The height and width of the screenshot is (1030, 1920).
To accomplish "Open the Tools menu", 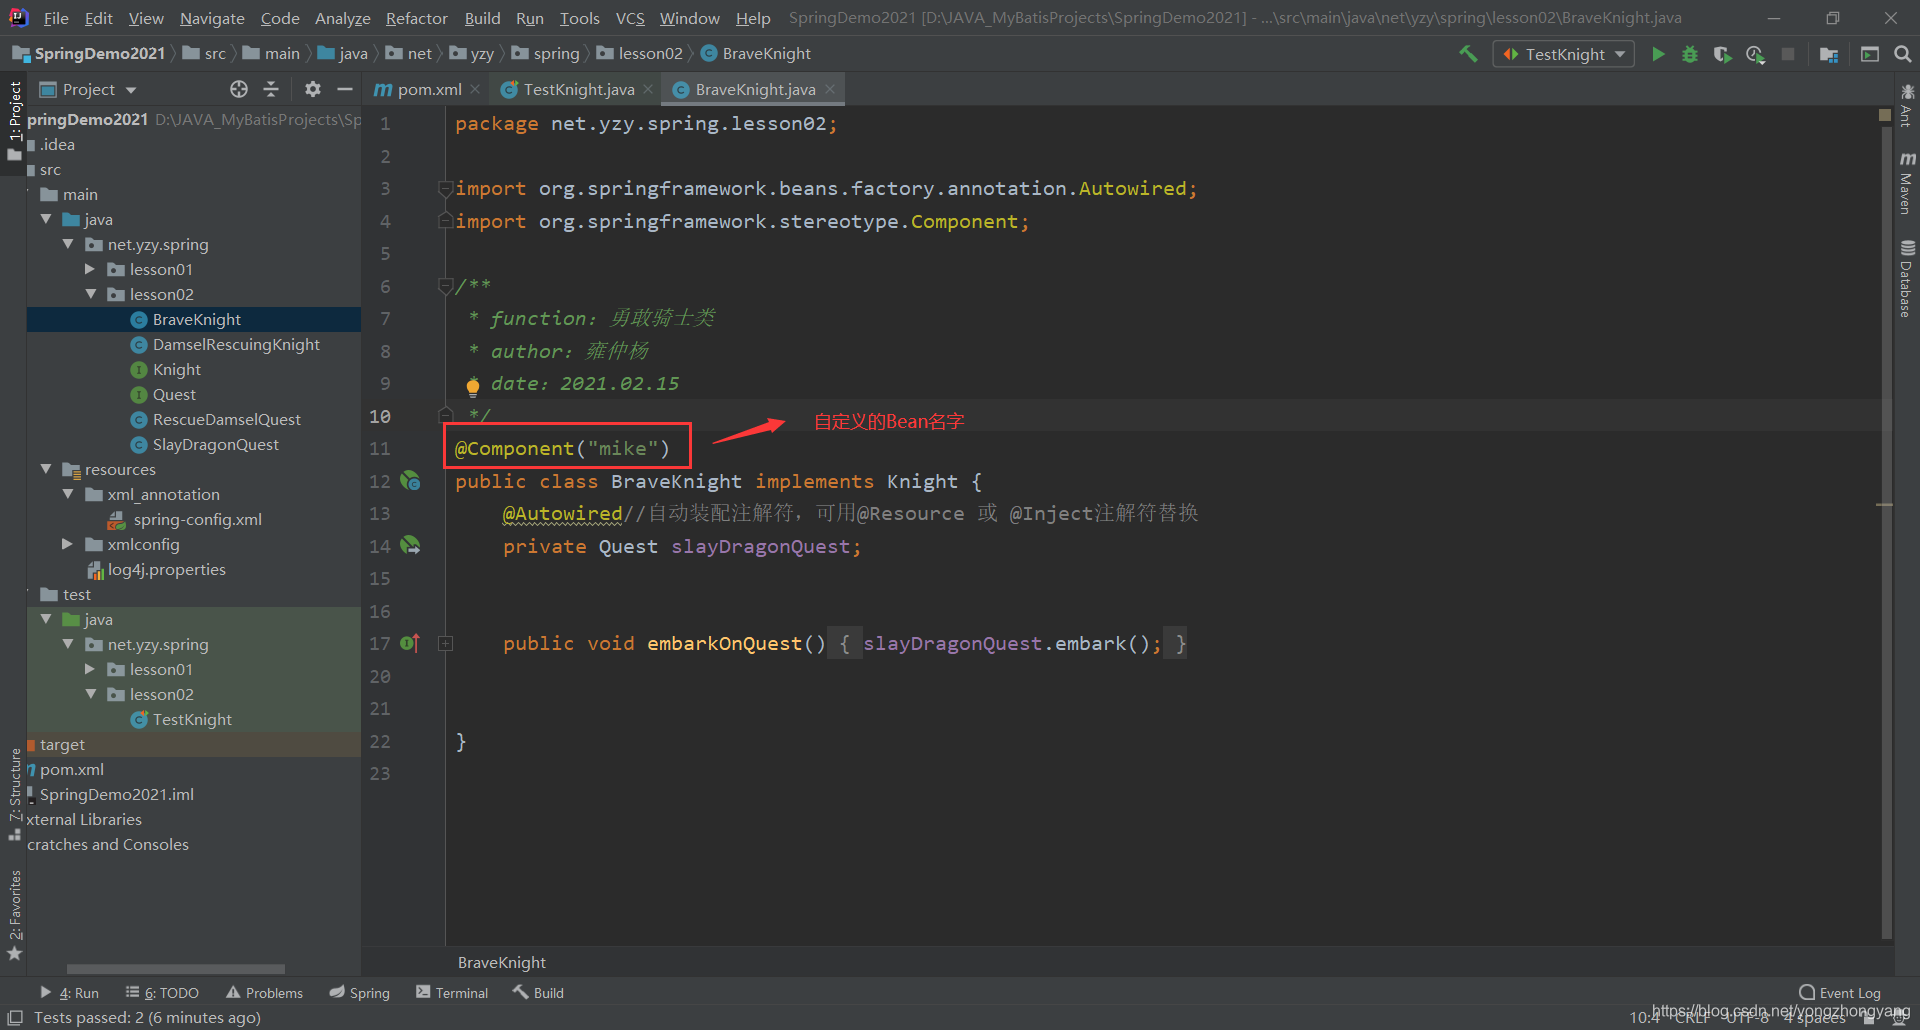I will pyautogui.click(x=579, y=18).
